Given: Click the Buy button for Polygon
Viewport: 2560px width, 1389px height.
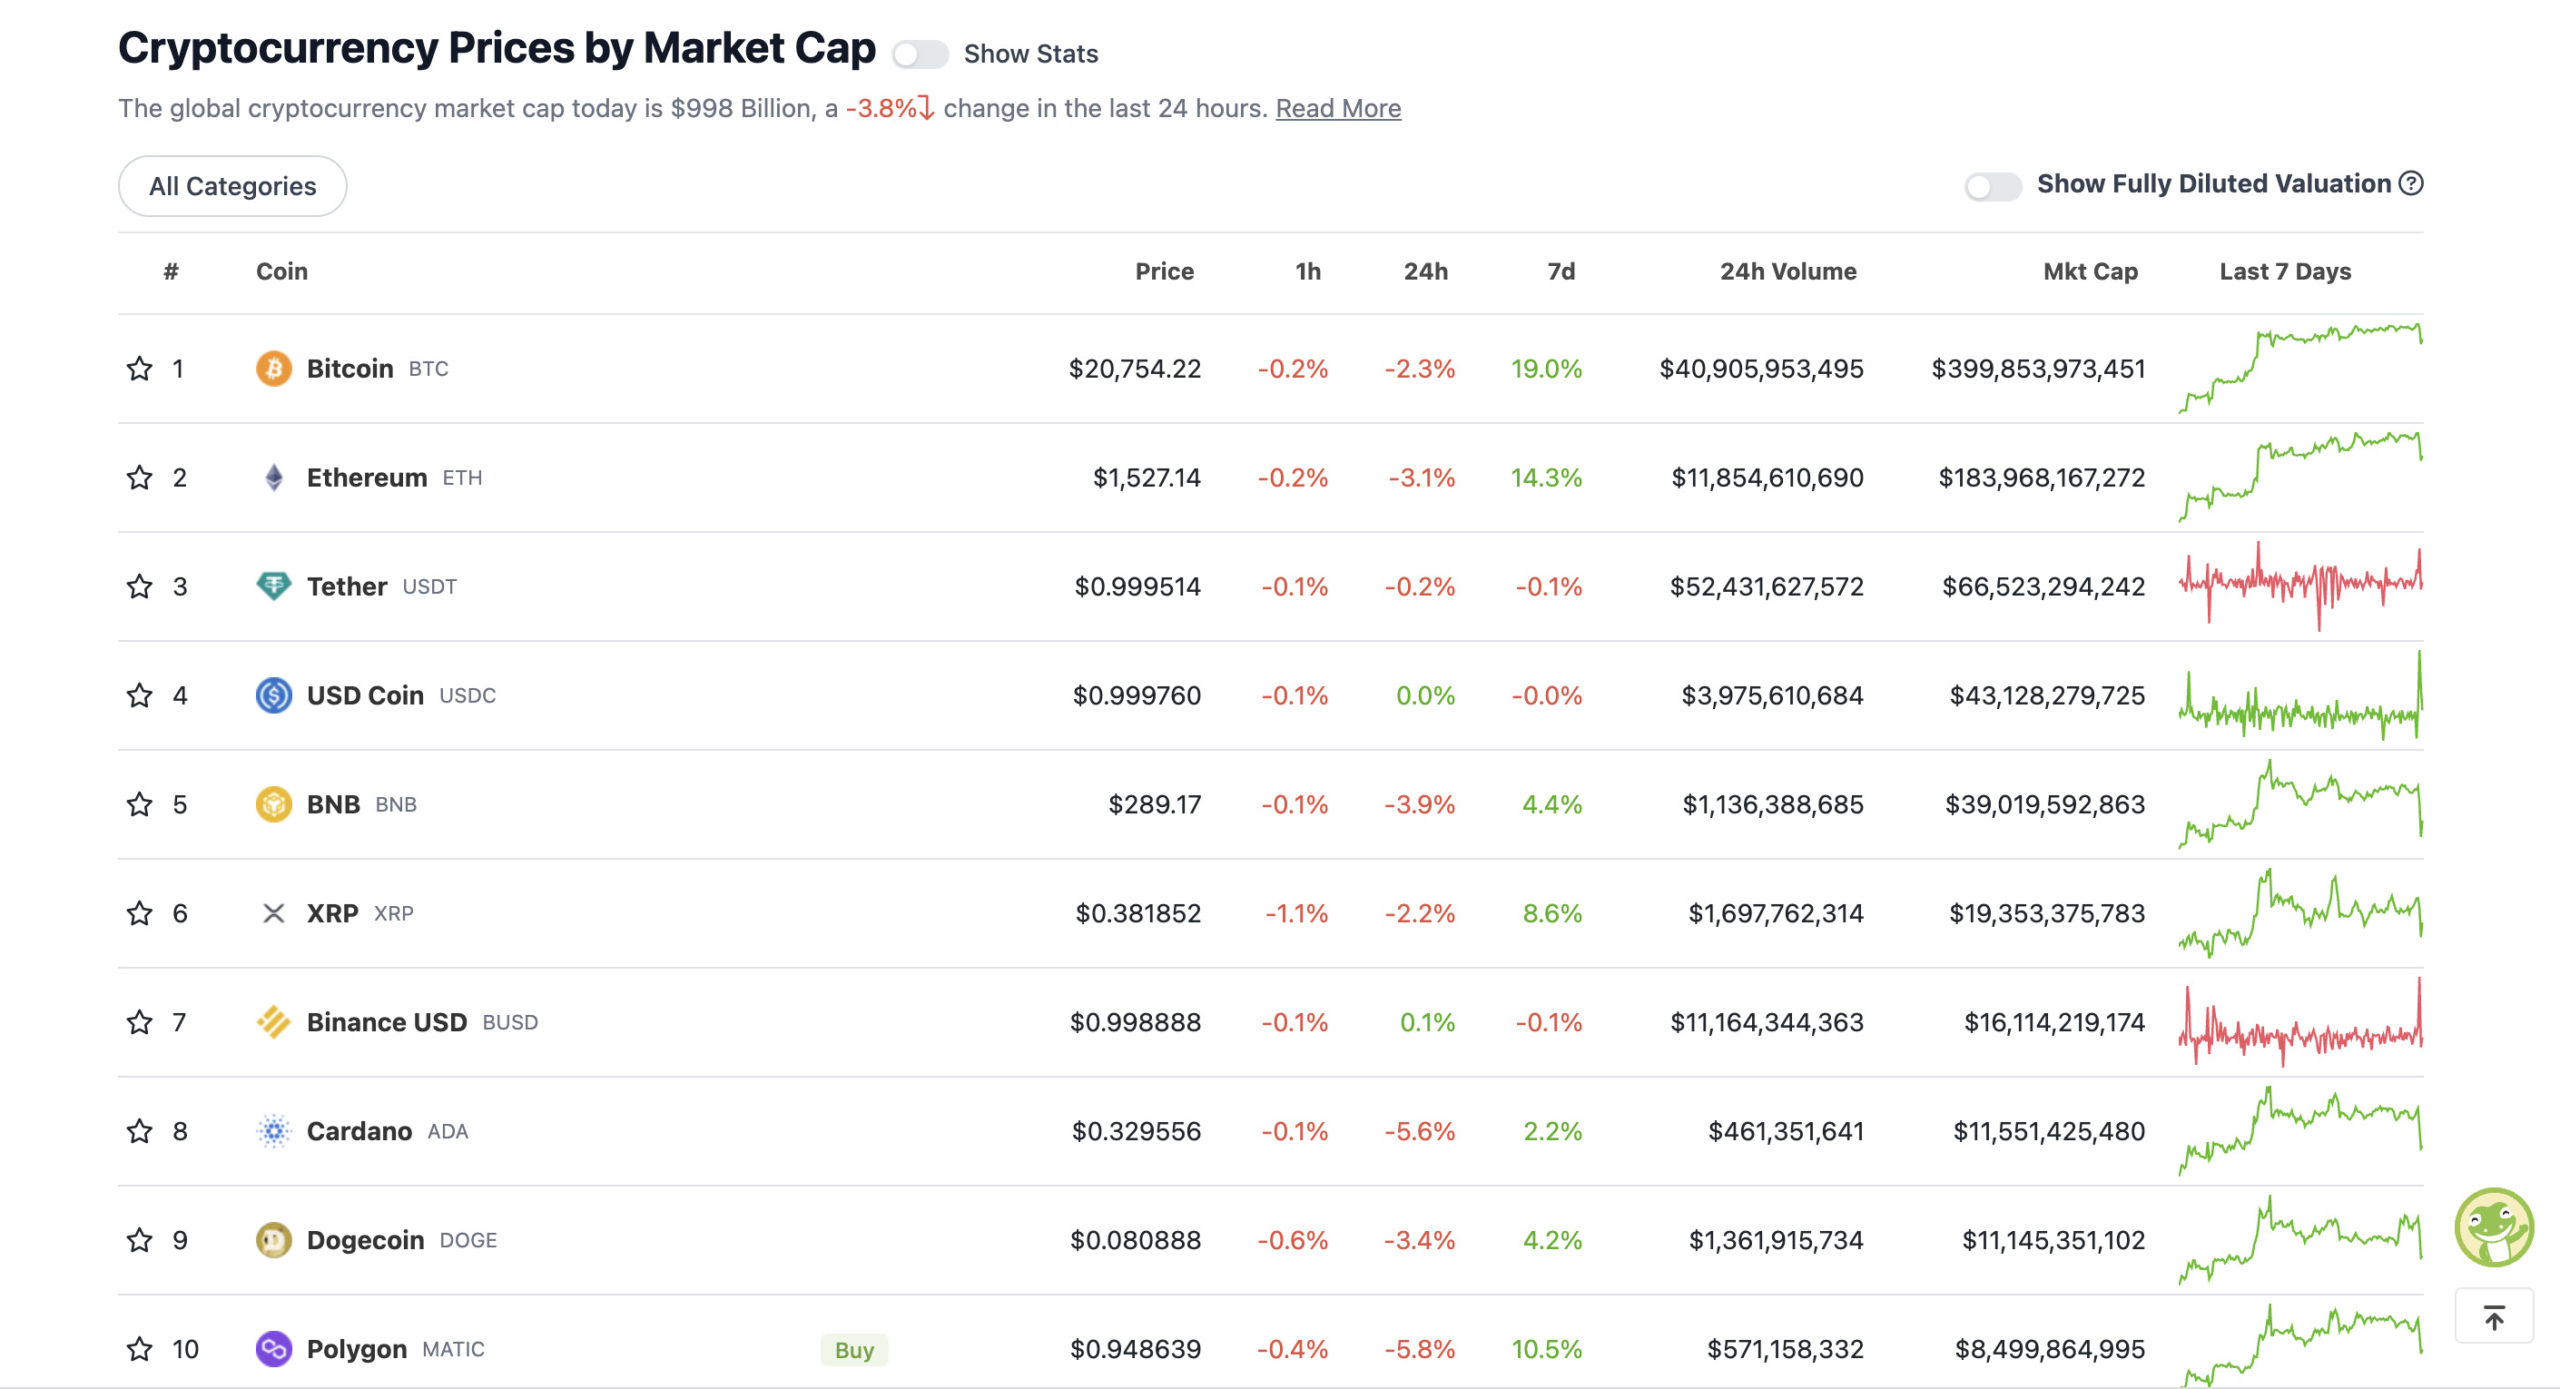Looking at the screenshot, I should point(855,1350).
